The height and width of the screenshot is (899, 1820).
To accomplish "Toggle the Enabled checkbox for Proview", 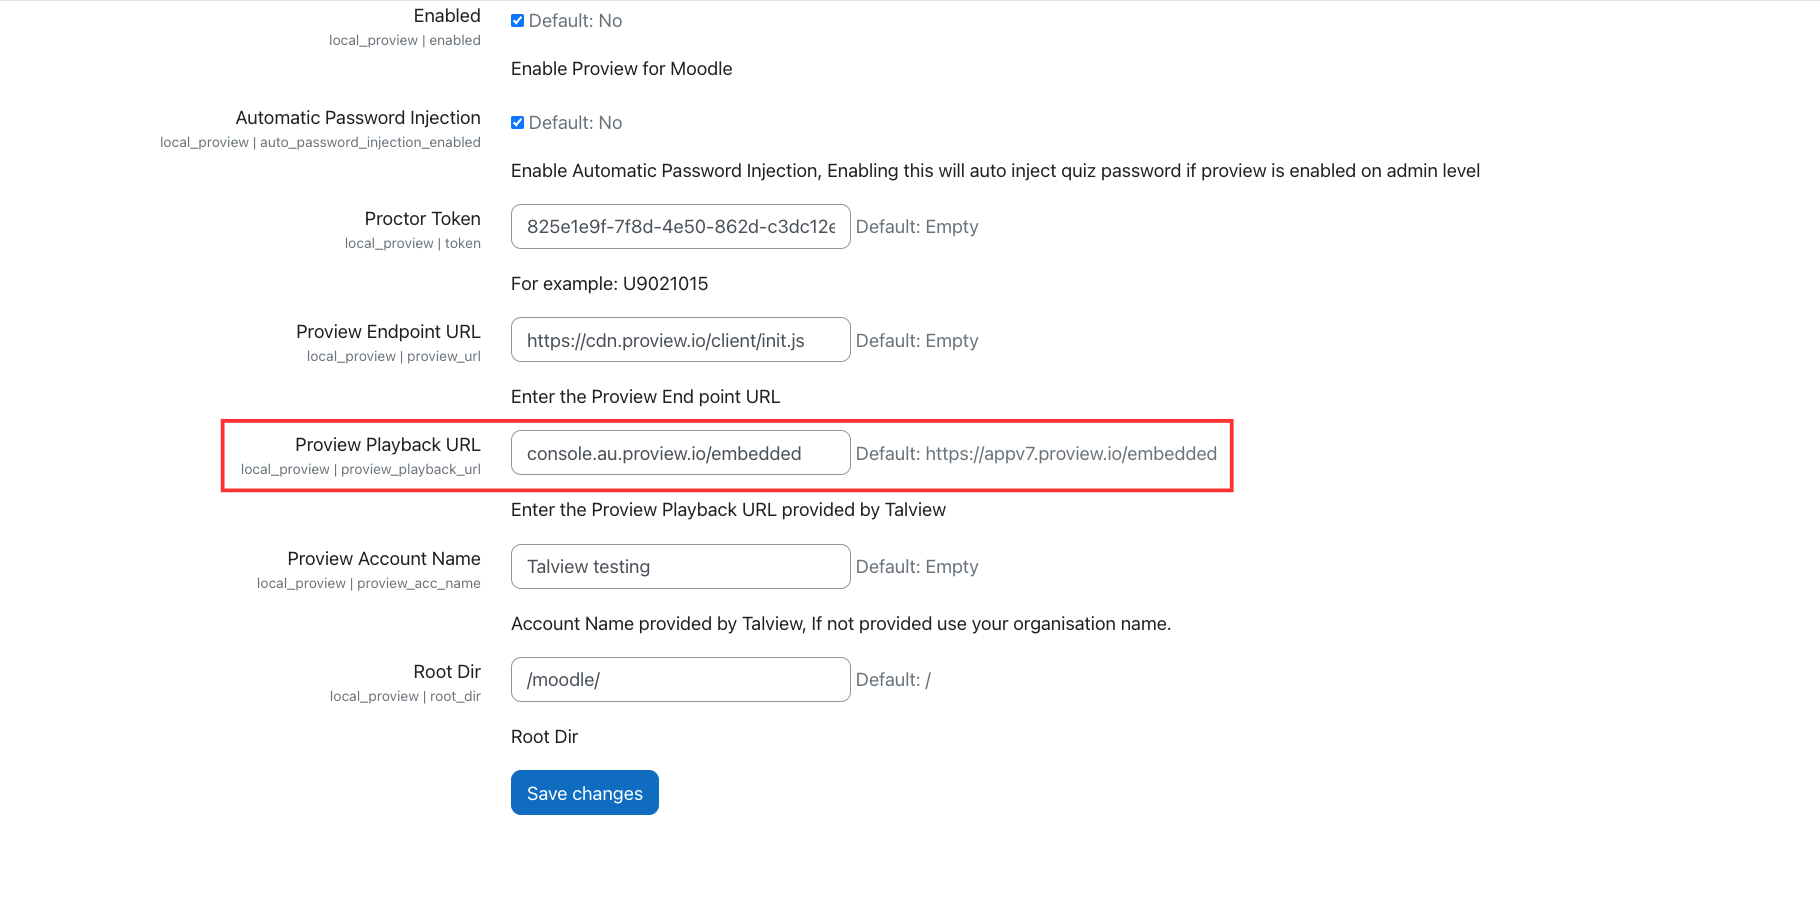I will (x=517, y=21).
